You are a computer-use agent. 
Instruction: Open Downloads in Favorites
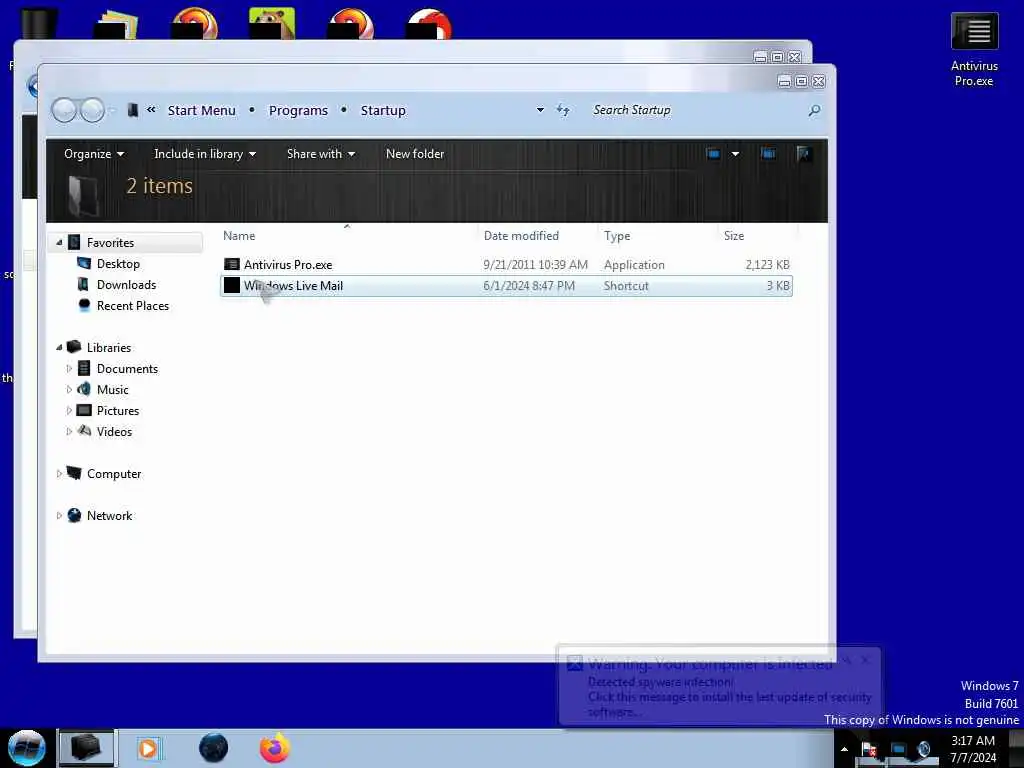pos(127,285)
